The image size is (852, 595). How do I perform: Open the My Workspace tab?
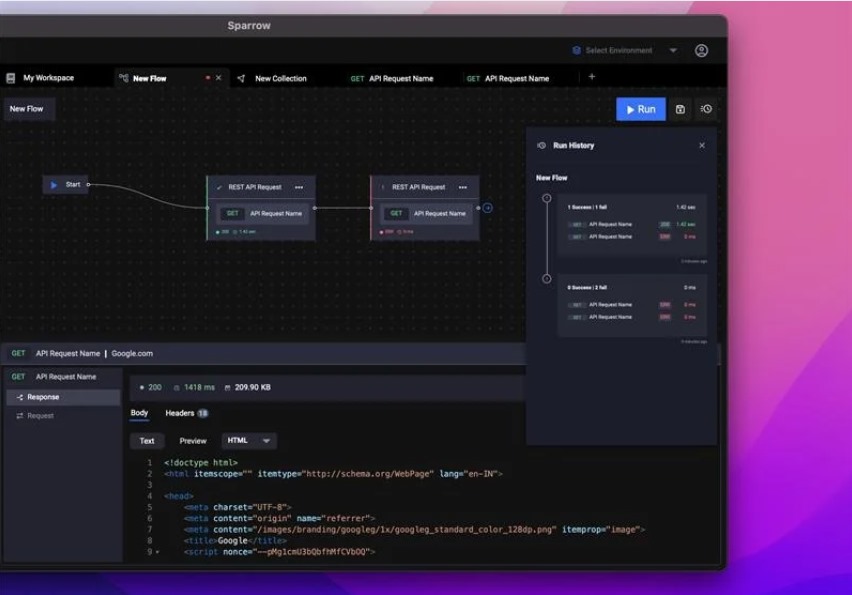coord(48,78)
